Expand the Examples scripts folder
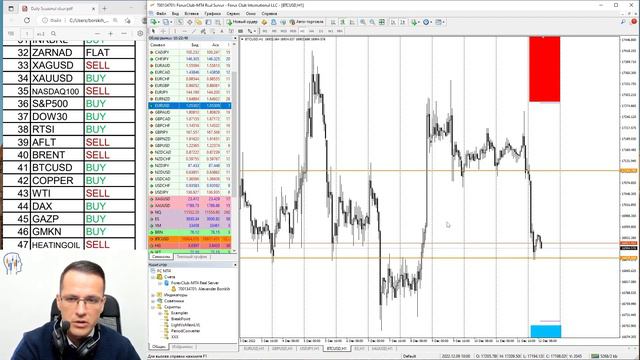 (x=160, y=313)
